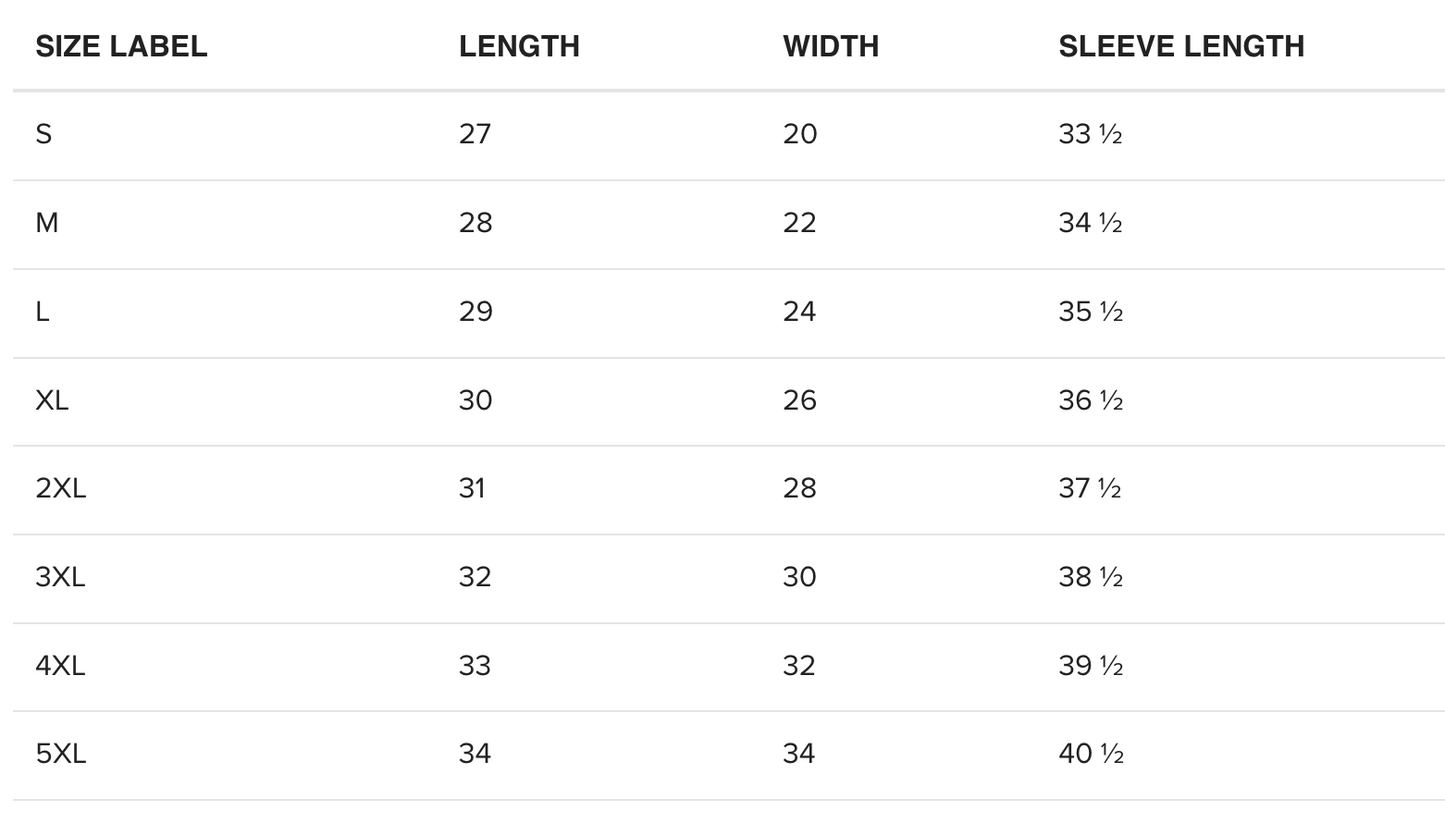The height and width of the screenshot is (823, 1445).
Task: Click width value 26 in XL row
Action: click(799, 400)
